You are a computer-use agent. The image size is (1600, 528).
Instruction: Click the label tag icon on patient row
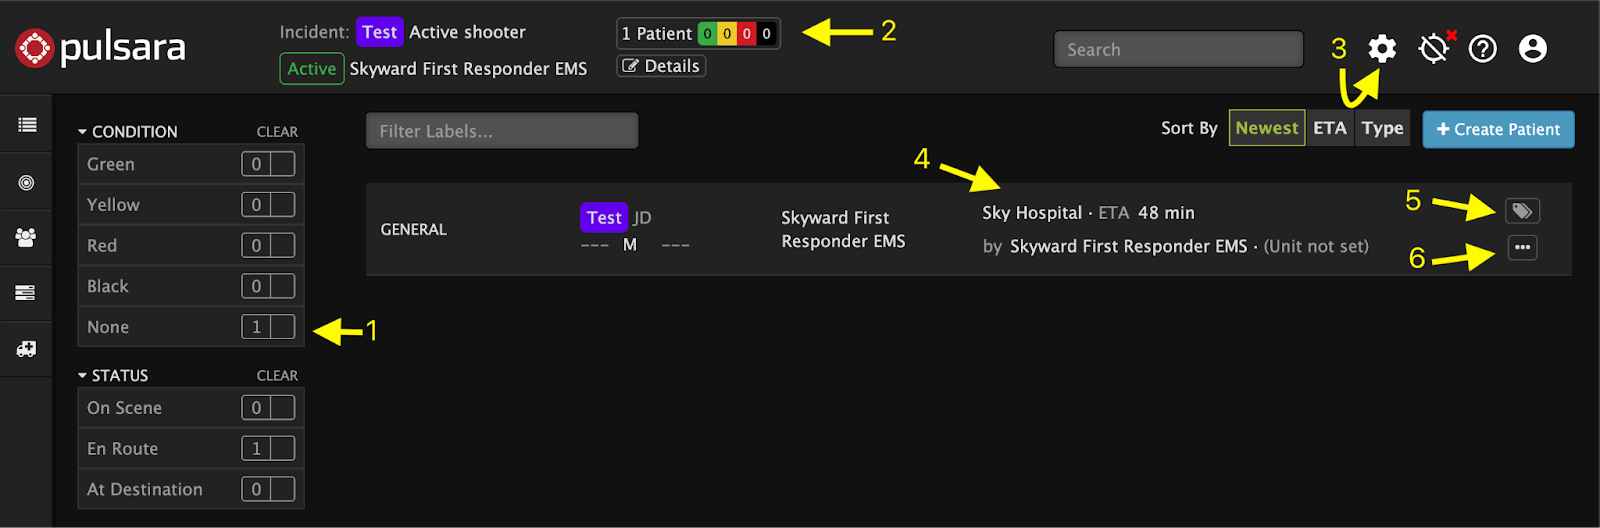point(1522,211)
